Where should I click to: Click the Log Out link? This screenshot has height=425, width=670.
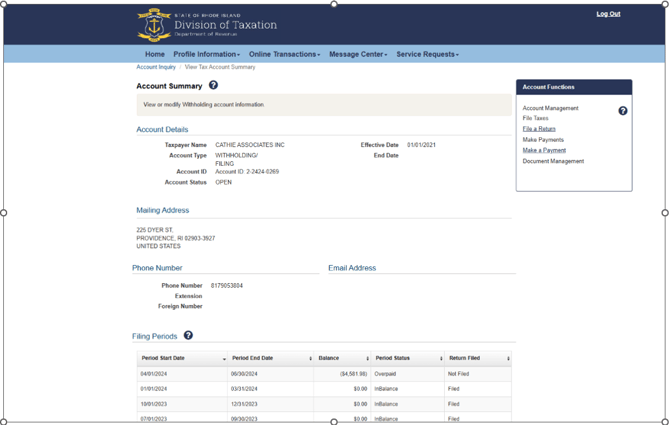[608, 14]
